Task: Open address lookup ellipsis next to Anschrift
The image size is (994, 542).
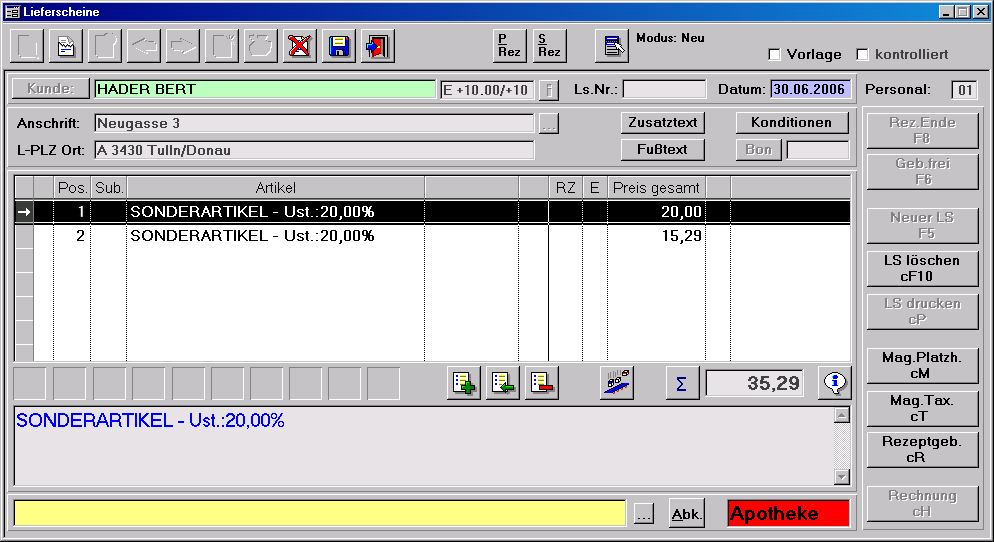Action: tap(548, 125)
